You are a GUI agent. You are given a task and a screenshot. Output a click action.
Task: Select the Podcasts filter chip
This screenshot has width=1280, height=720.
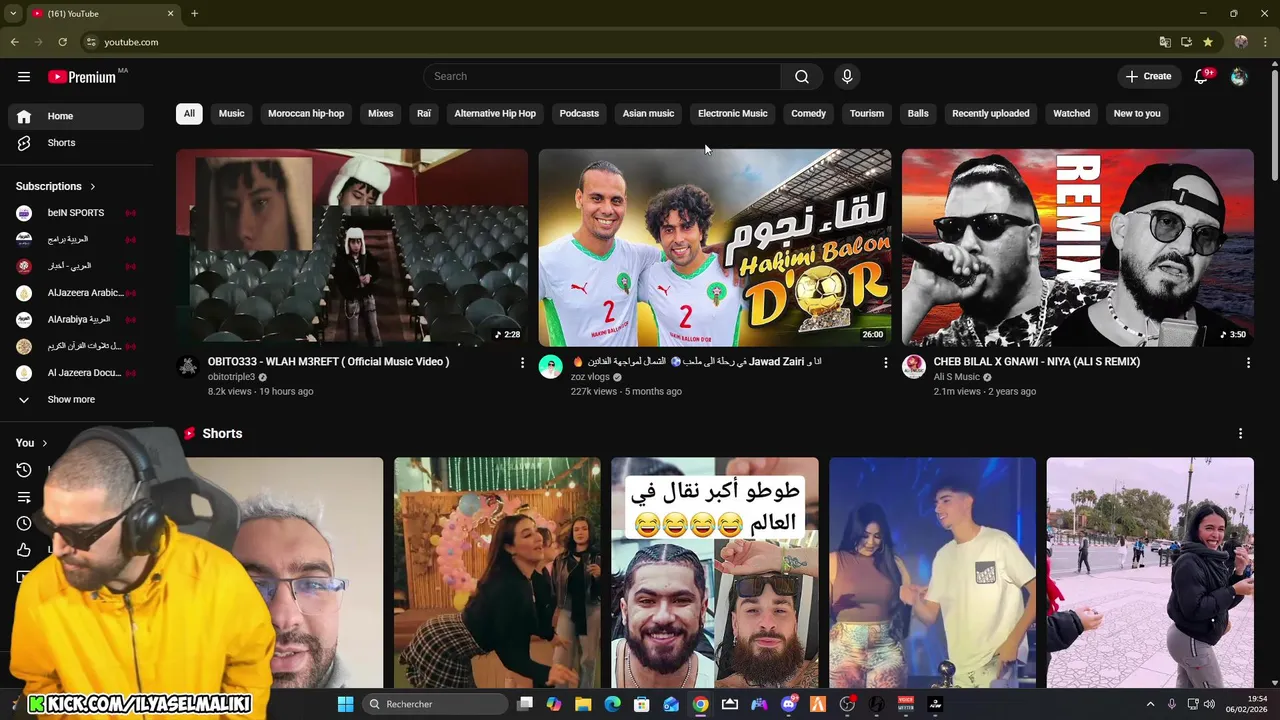[579, 114]
